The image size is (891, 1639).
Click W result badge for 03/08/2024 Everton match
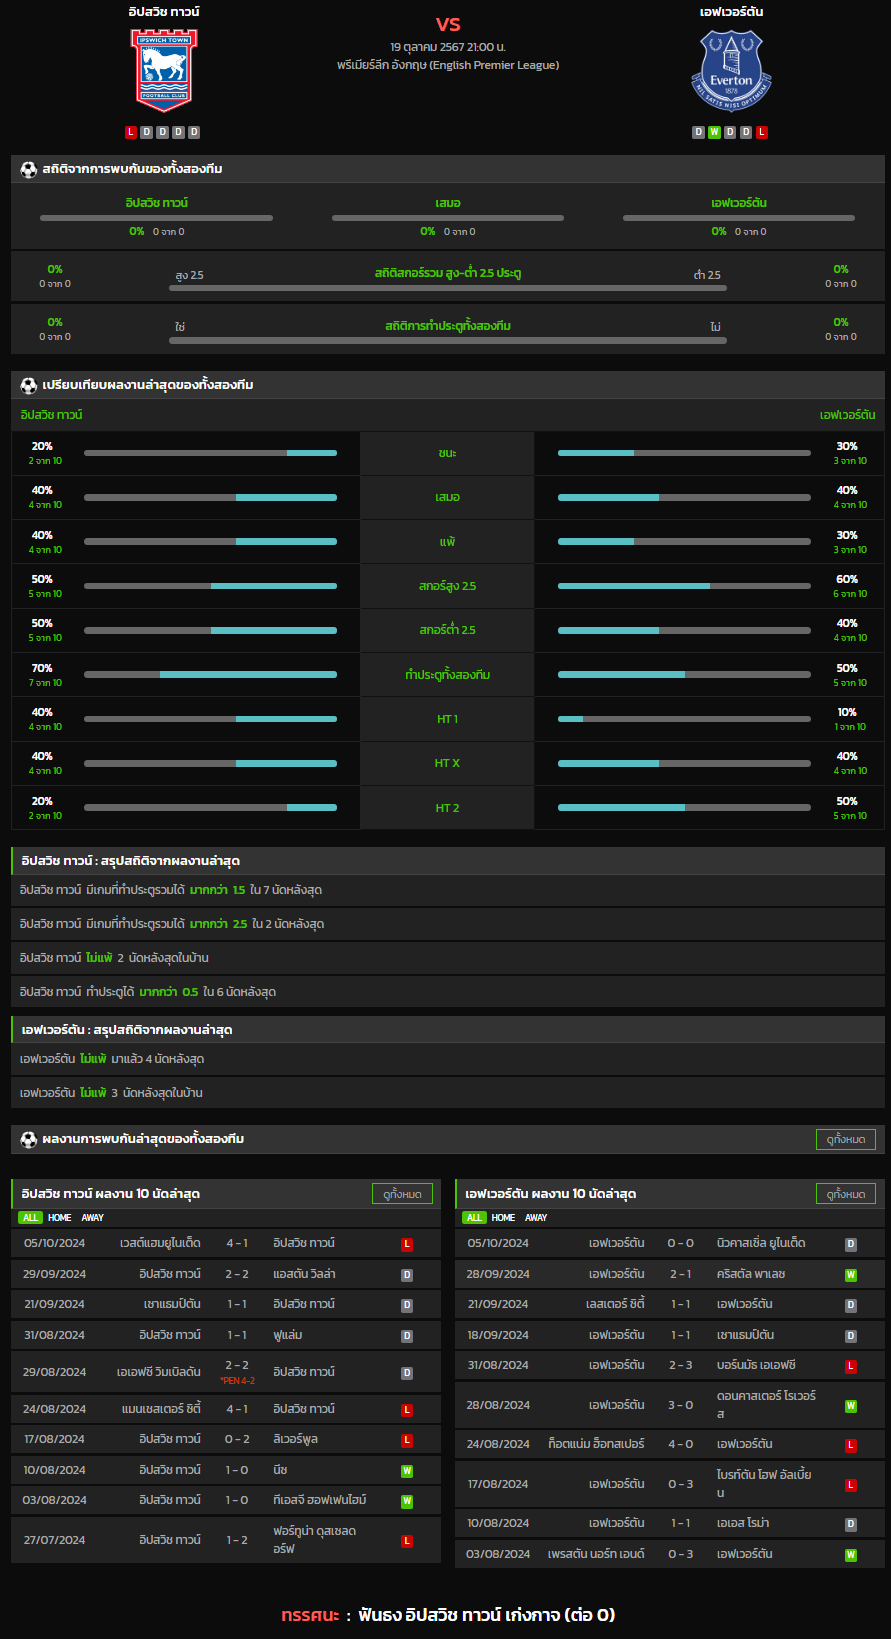point(851,1555)
